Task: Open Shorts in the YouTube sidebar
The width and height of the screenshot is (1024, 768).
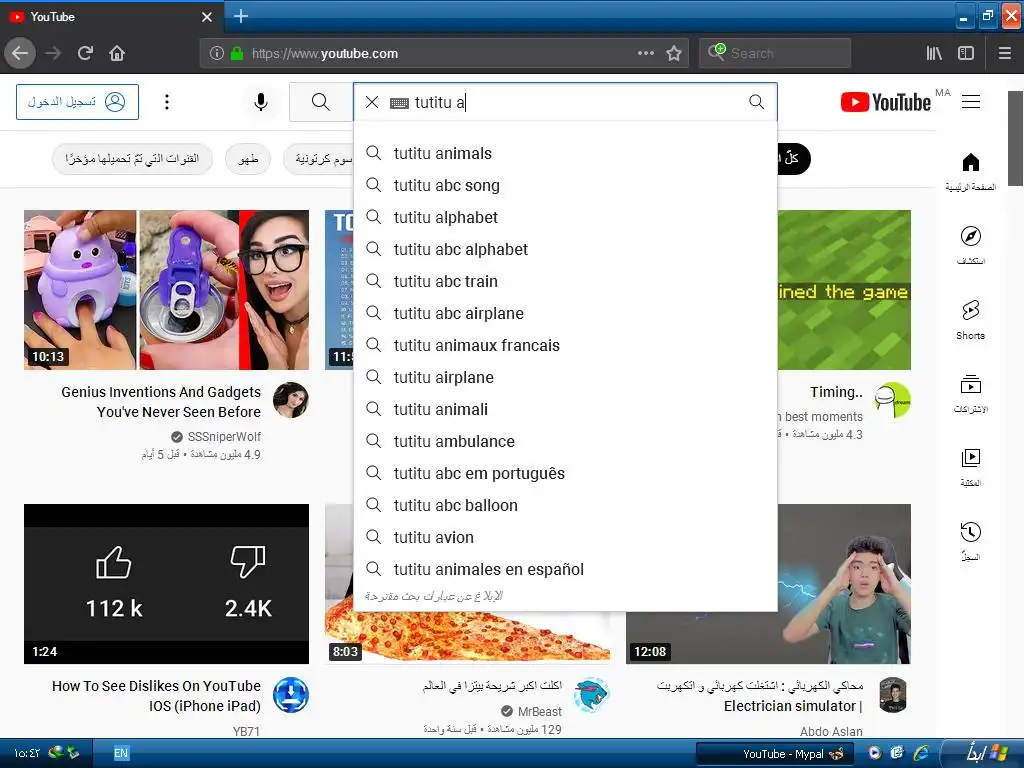Action: point(971,319)
